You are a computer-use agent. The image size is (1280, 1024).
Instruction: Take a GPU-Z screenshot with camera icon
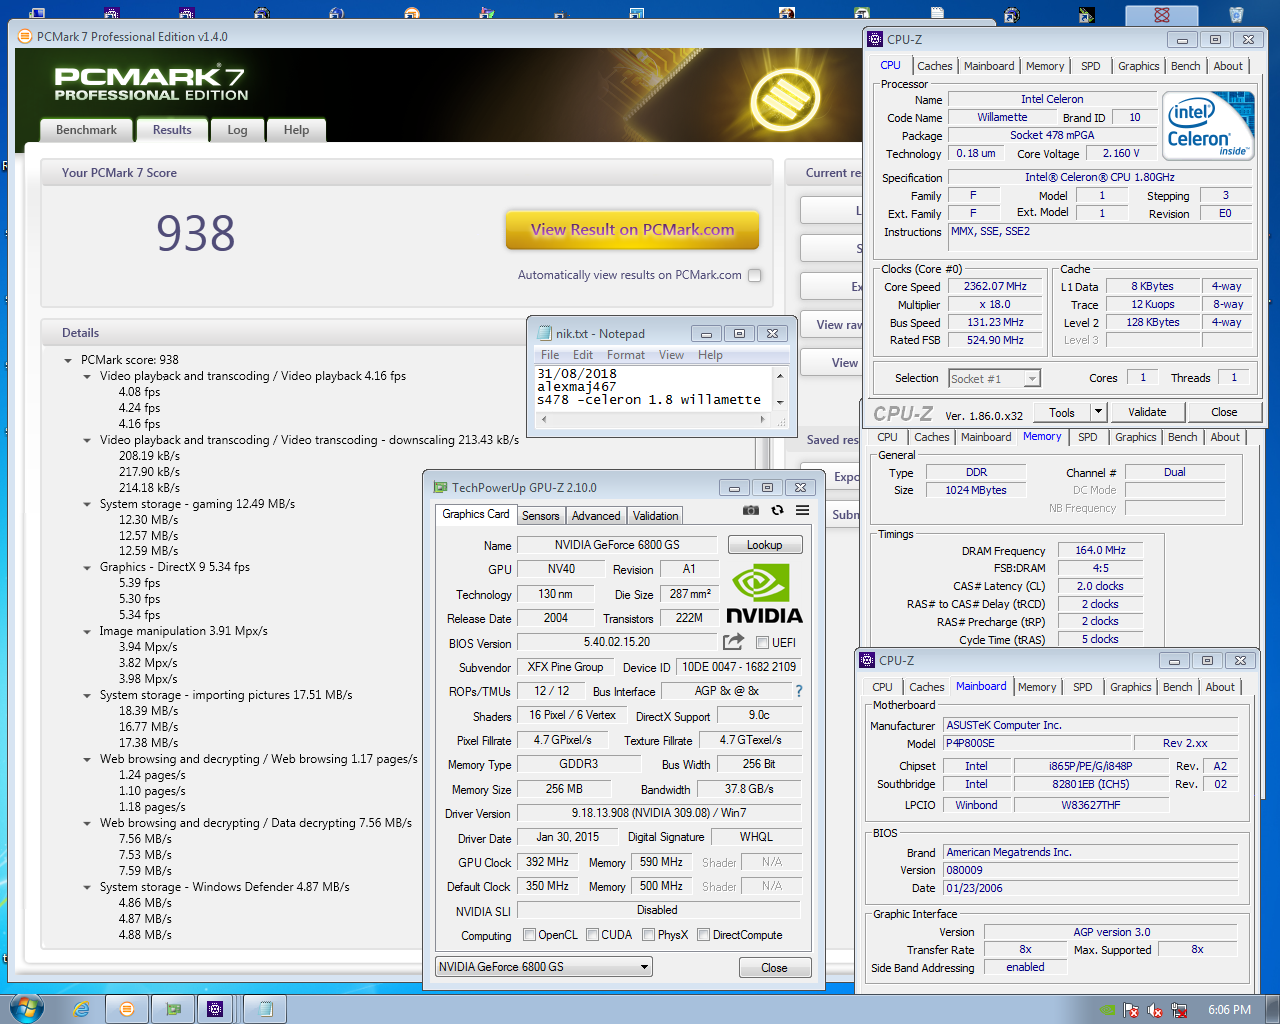(750, 510)
